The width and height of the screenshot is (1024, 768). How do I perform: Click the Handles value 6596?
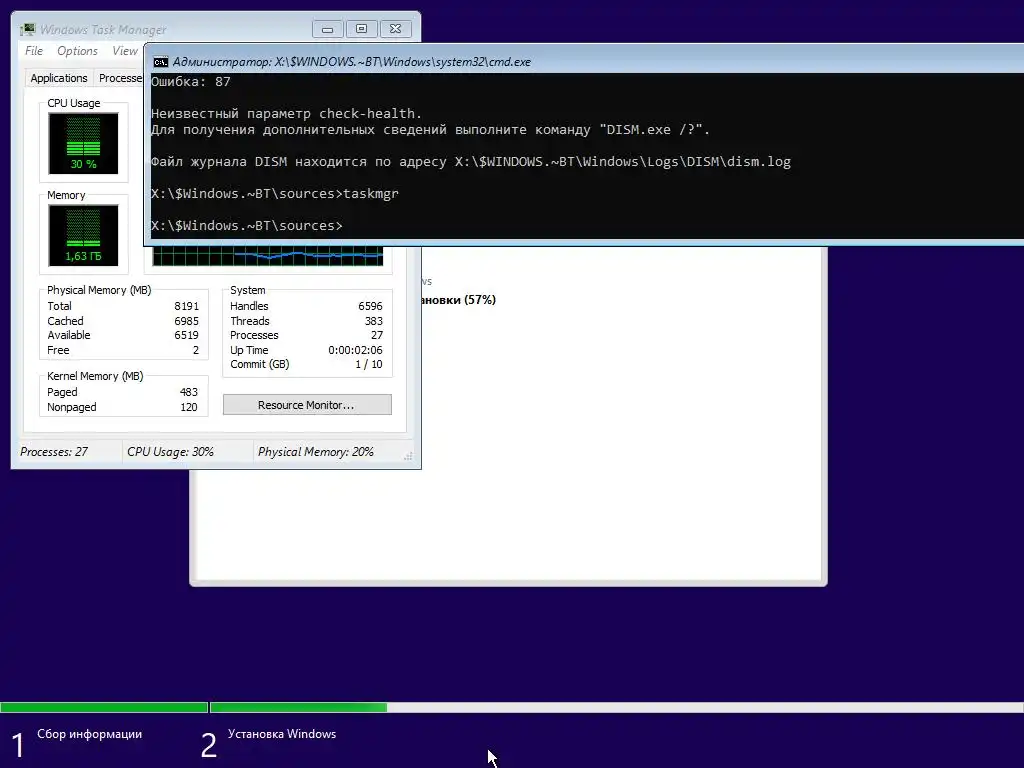point(370,306)
